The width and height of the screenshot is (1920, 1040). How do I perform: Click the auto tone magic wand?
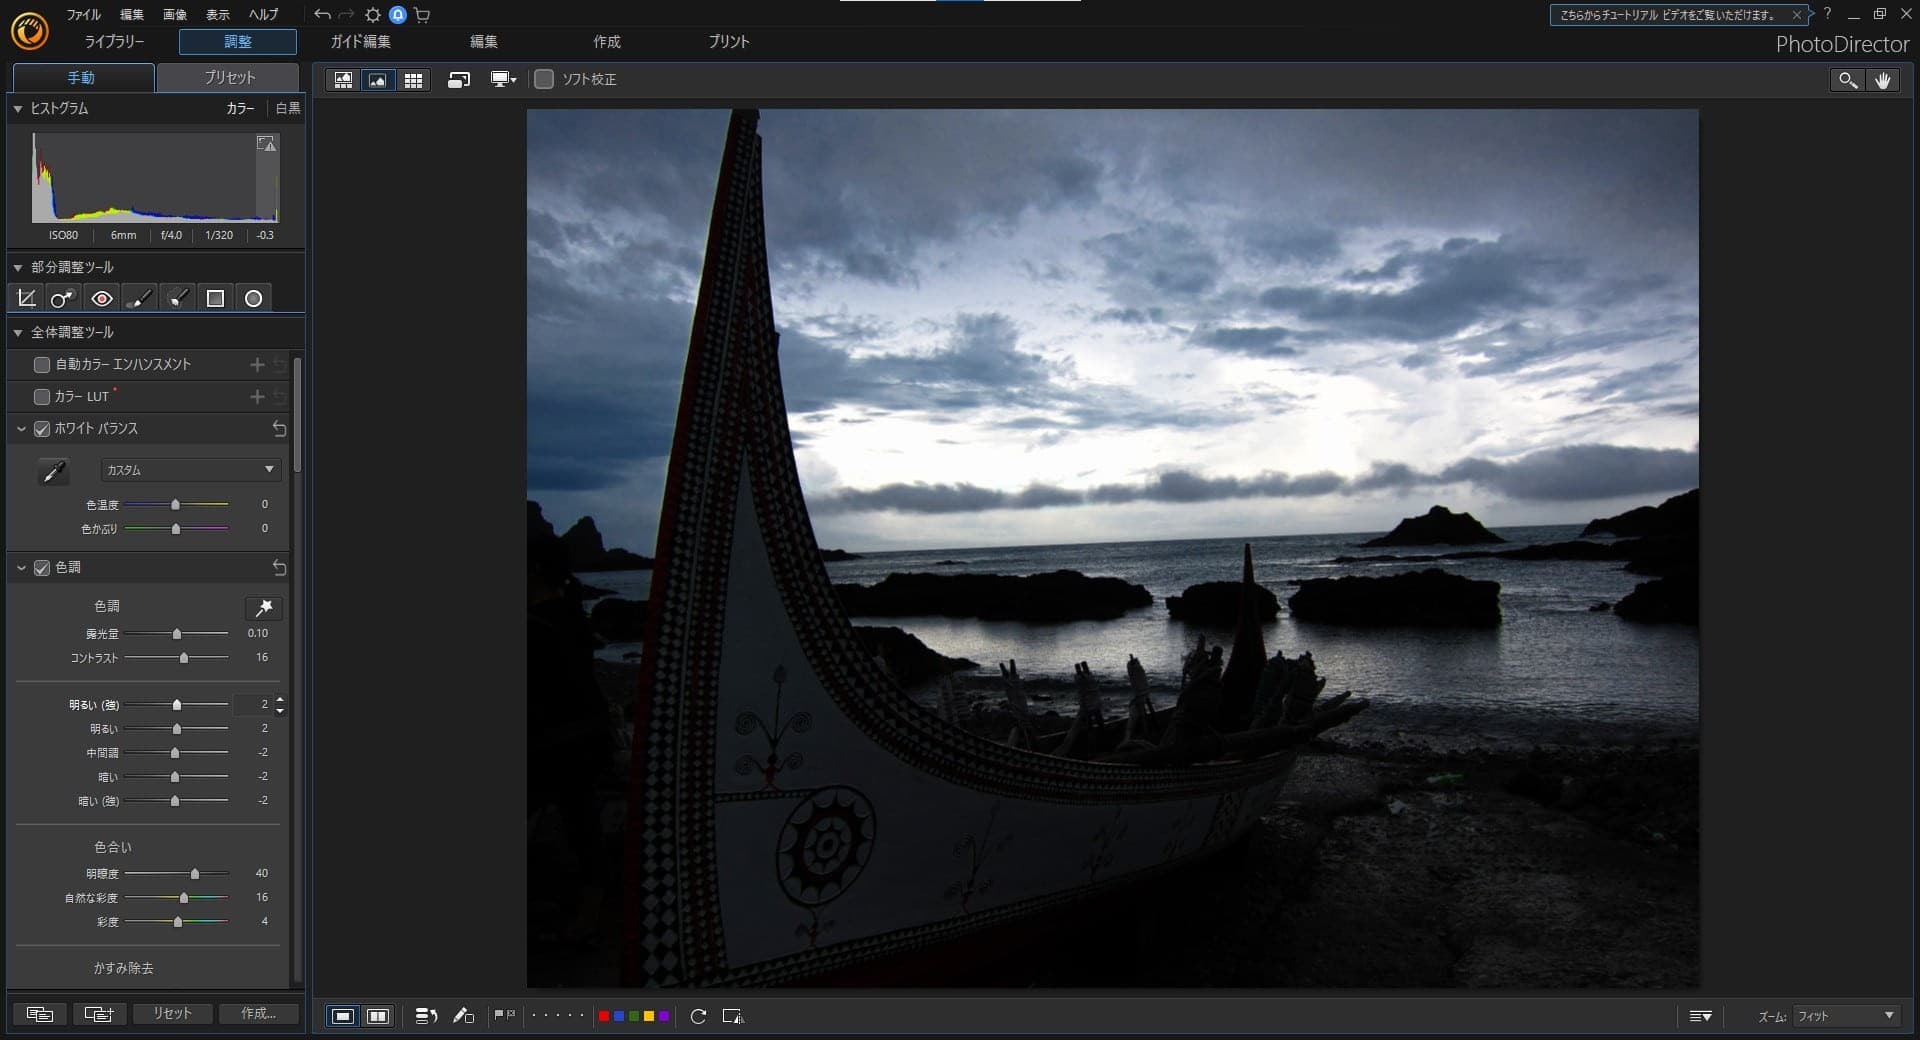tap(264, 607)
